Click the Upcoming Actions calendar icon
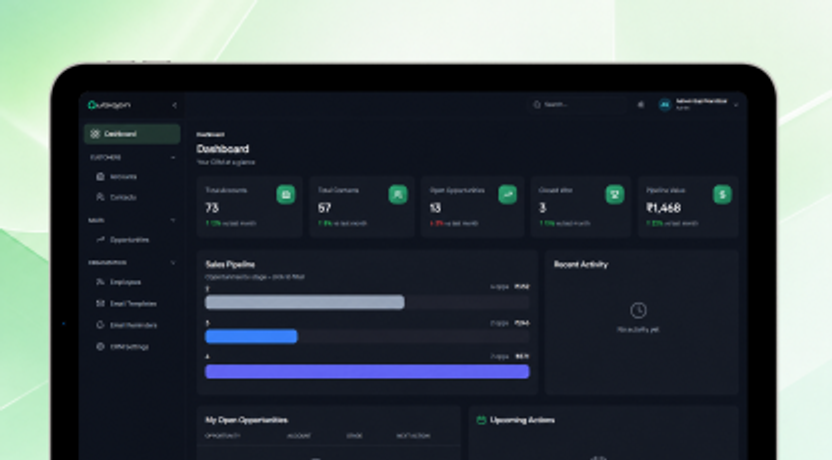The image size is (832, 460). [x=481, y=420]
